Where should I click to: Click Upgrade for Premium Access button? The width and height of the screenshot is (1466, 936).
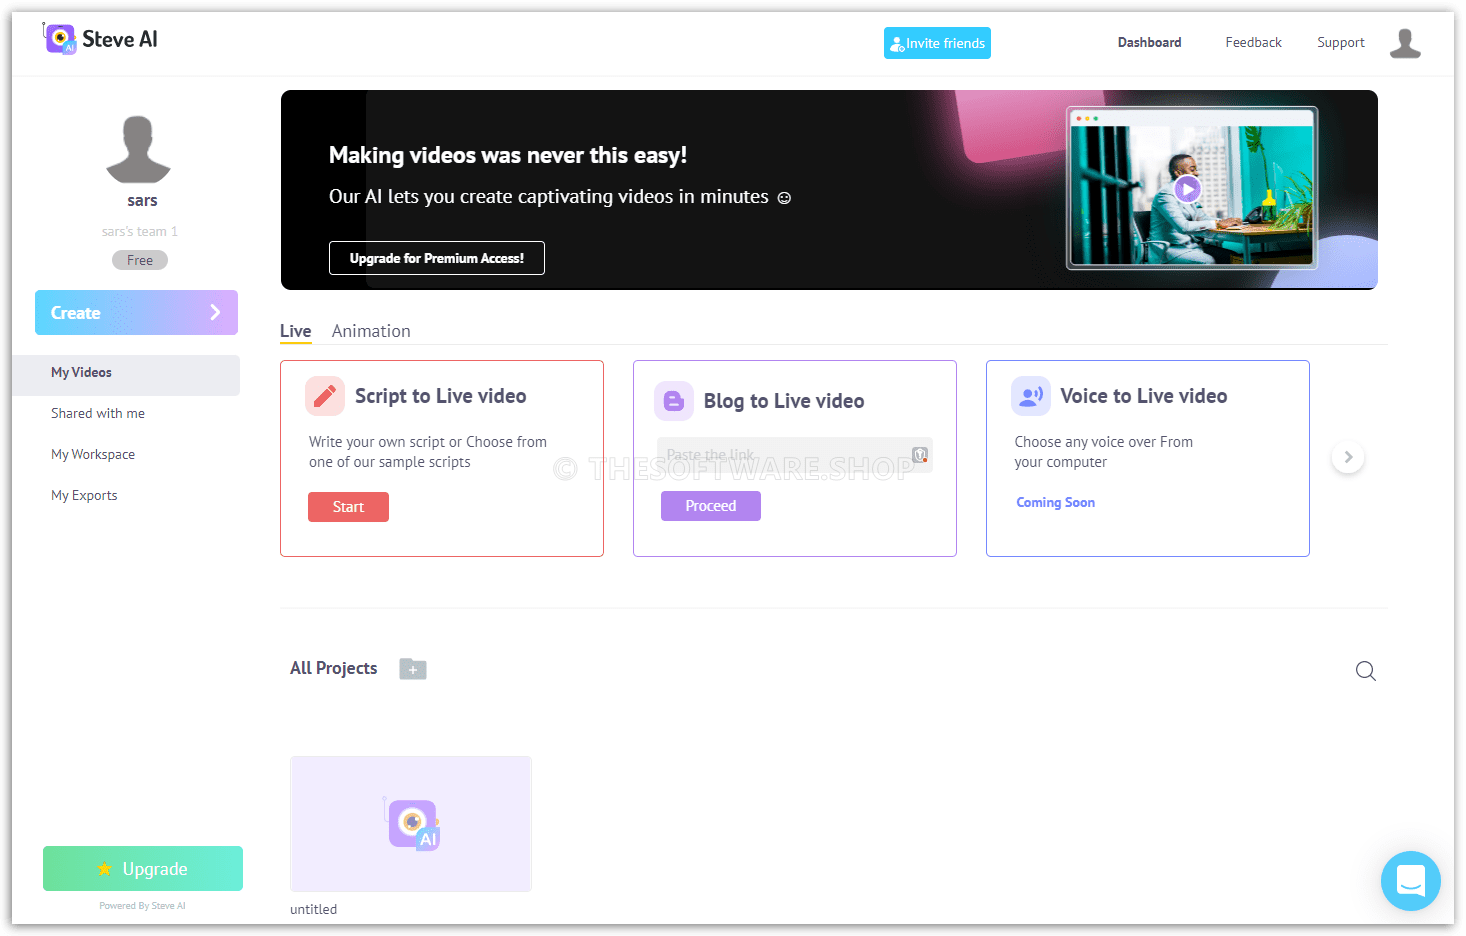(x=437, y=258)
